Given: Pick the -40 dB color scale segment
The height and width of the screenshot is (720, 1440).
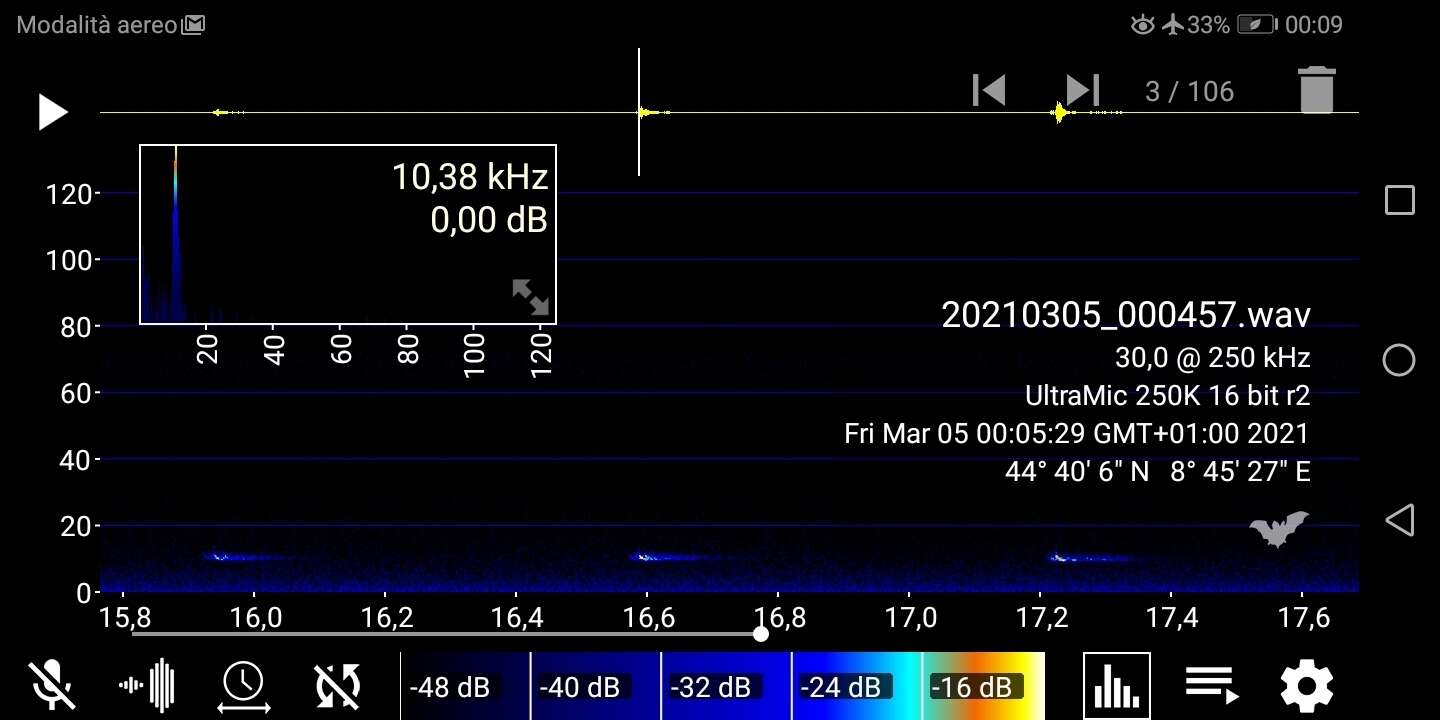Looking at the screenshot, I should (595, 686).
